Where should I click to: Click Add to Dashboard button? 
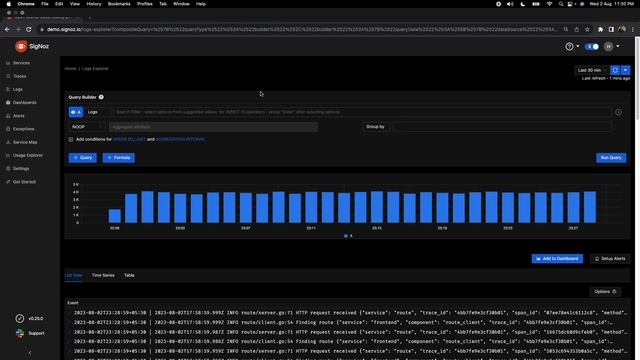[557, 259]
